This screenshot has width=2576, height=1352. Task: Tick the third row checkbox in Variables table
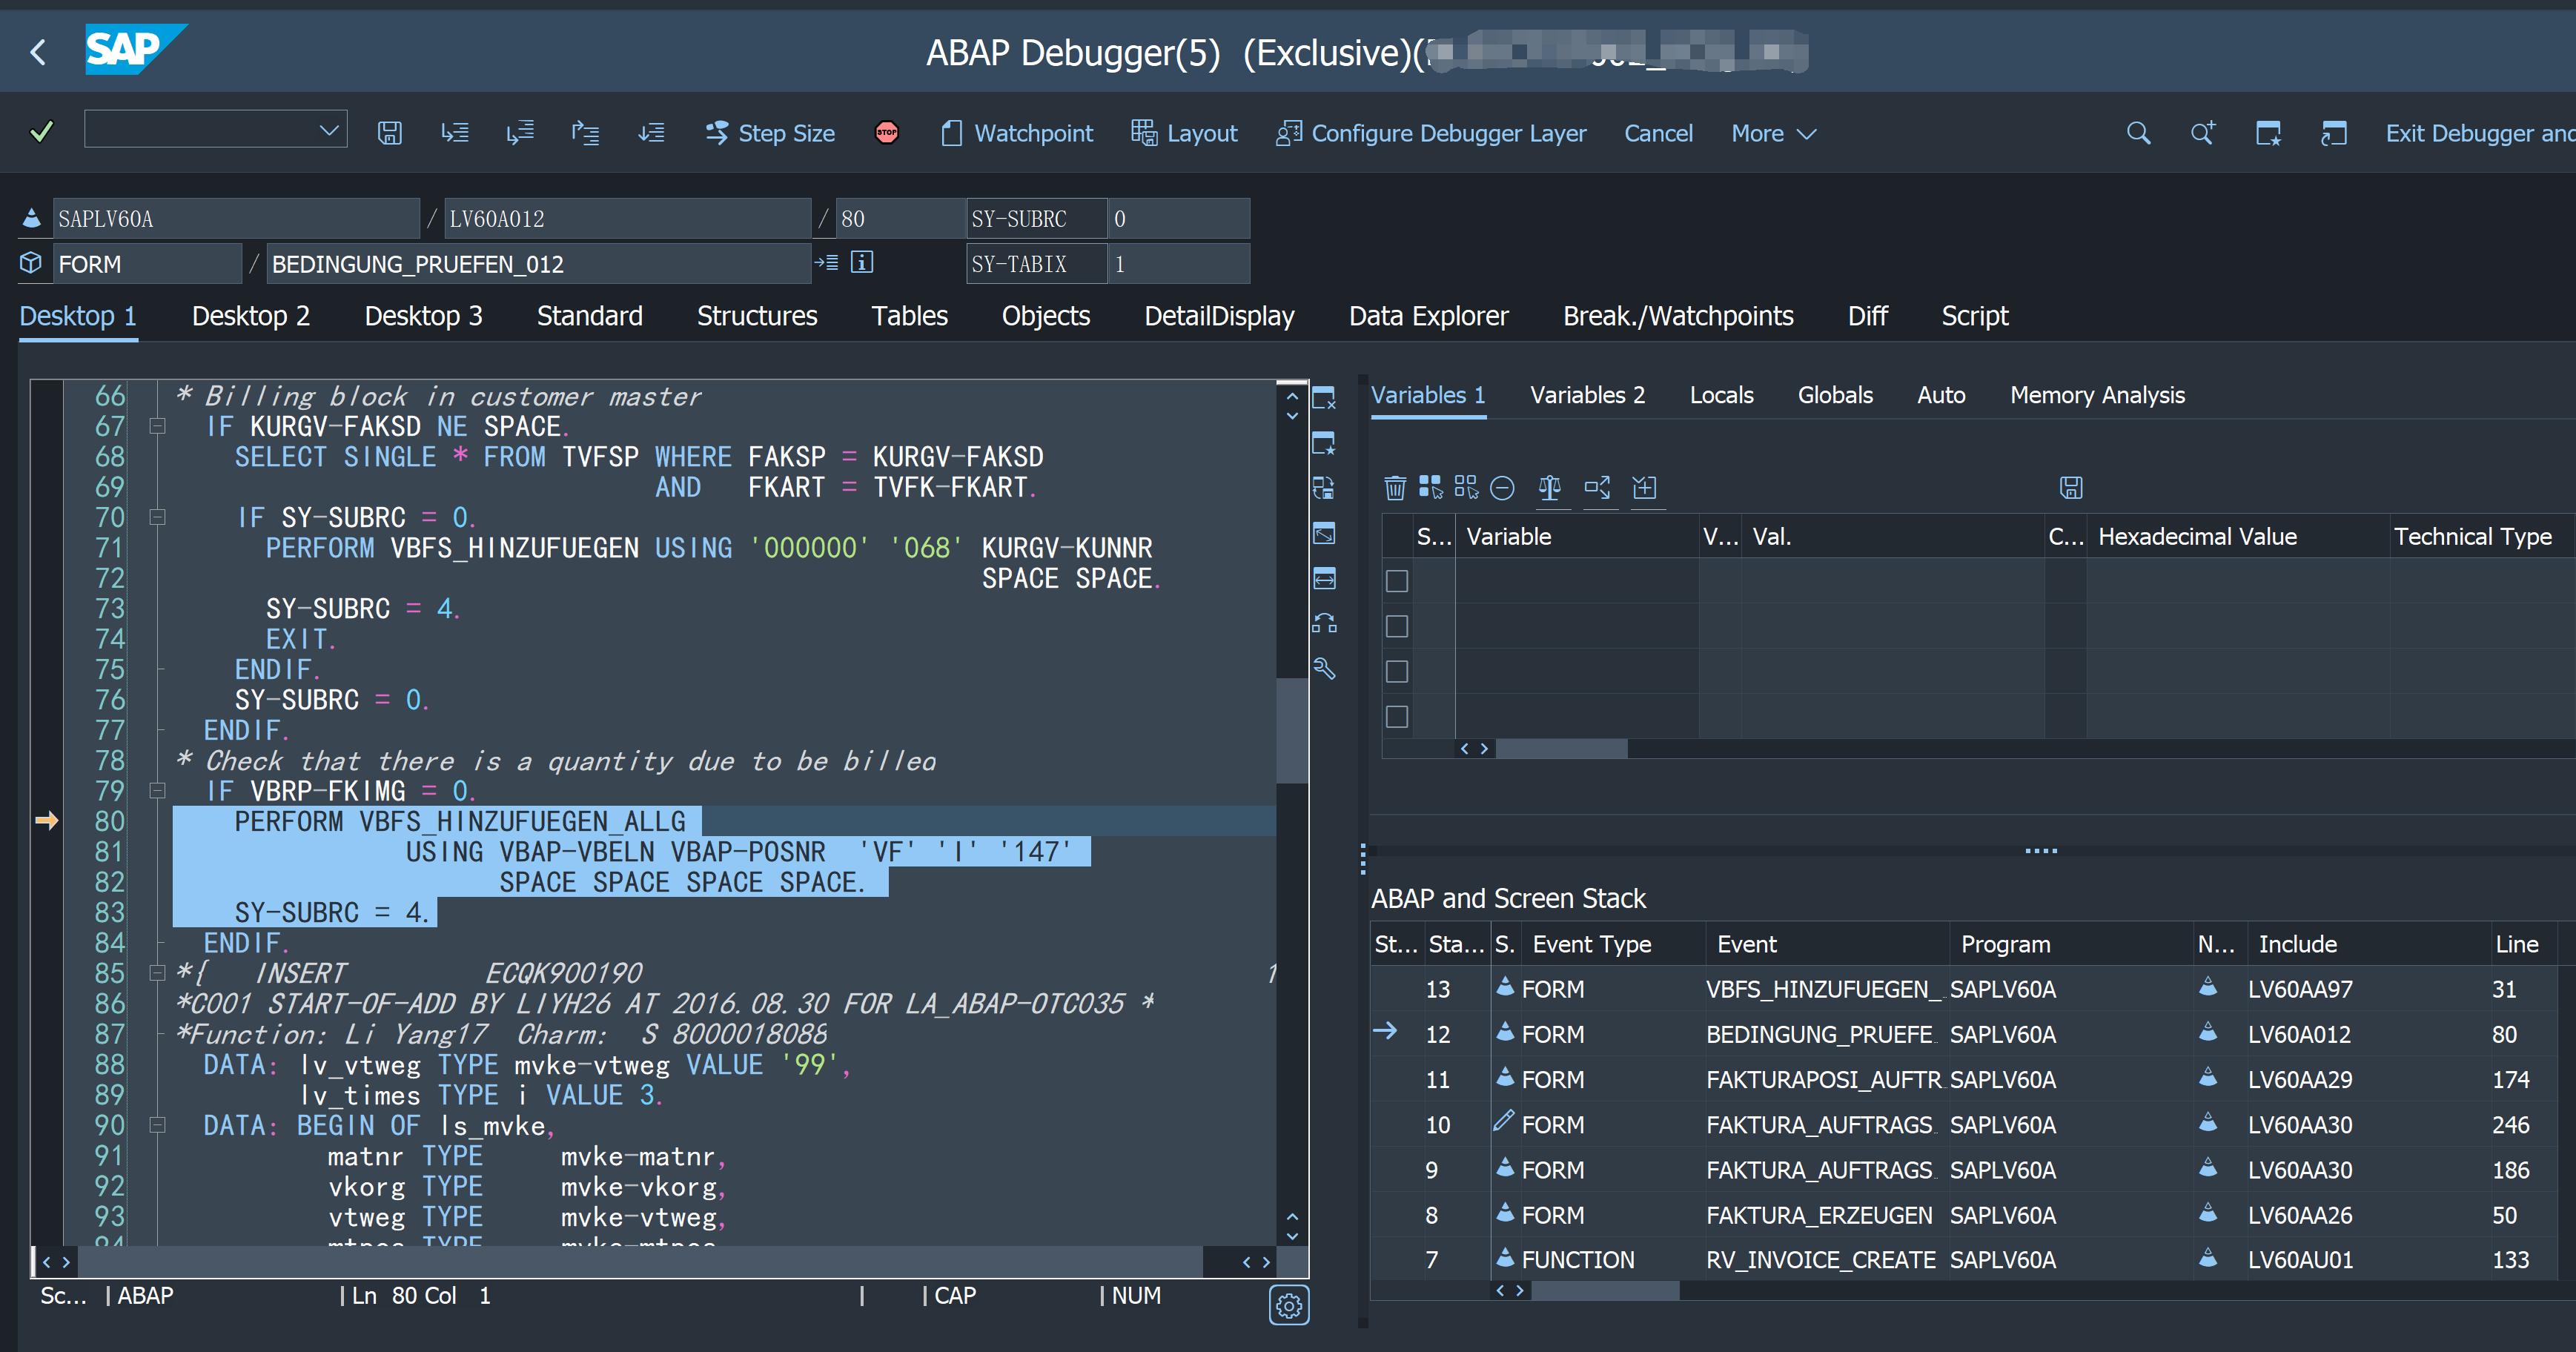1396,671
